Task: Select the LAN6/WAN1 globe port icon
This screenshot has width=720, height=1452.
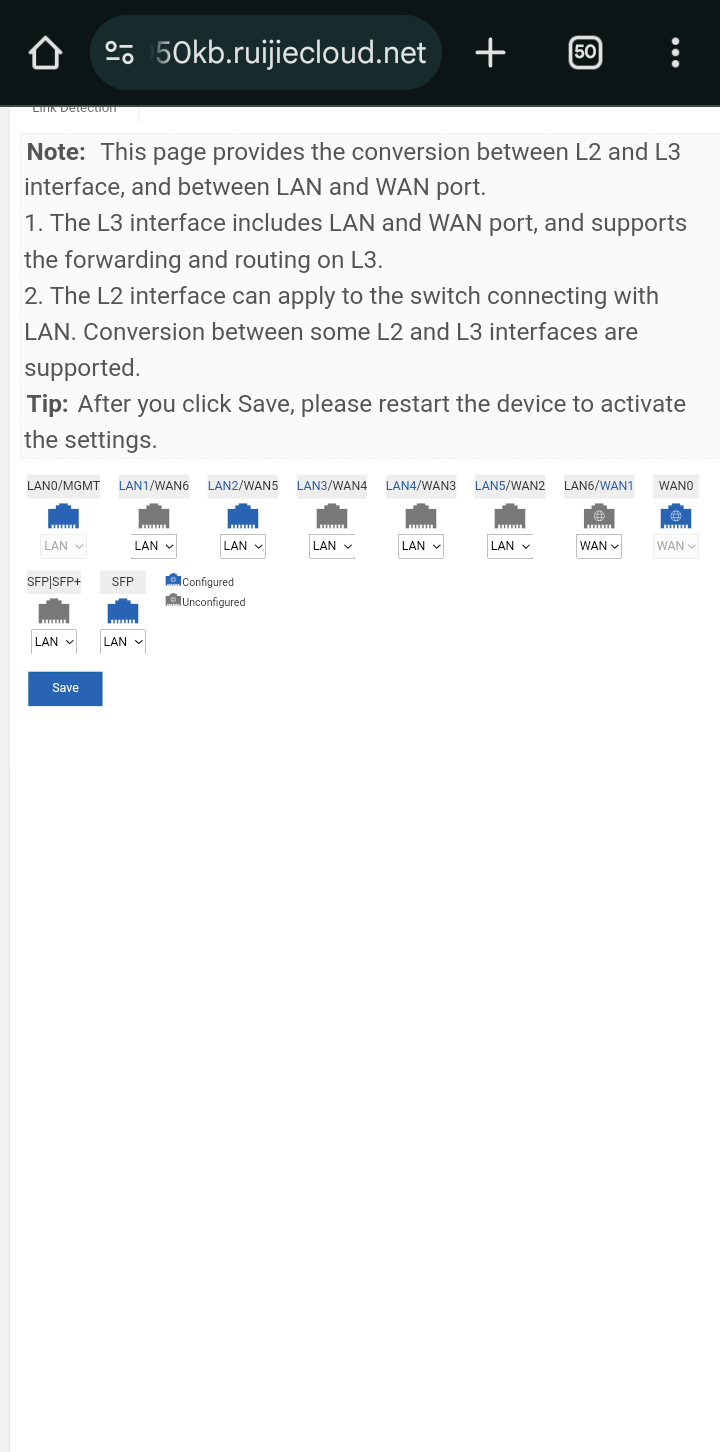Action: pos(599,517)
